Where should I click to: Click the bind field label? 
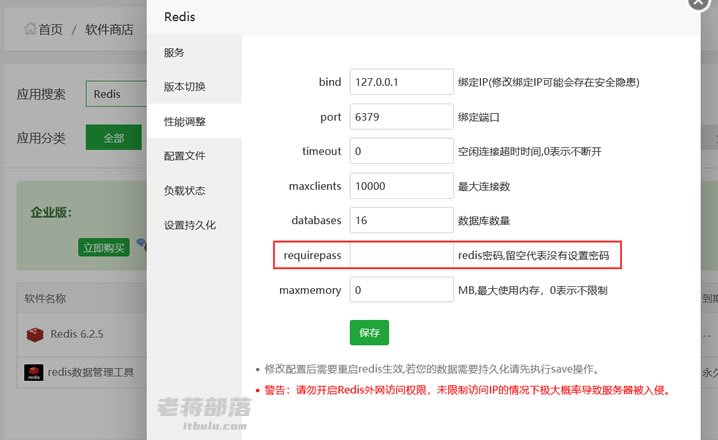(330, 82)
